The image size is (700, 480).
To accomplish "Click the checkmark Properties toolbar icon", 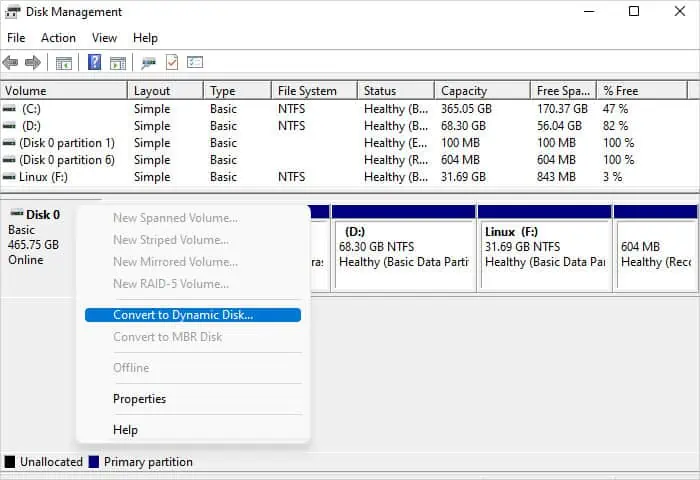I will click(x=172, y=62).
